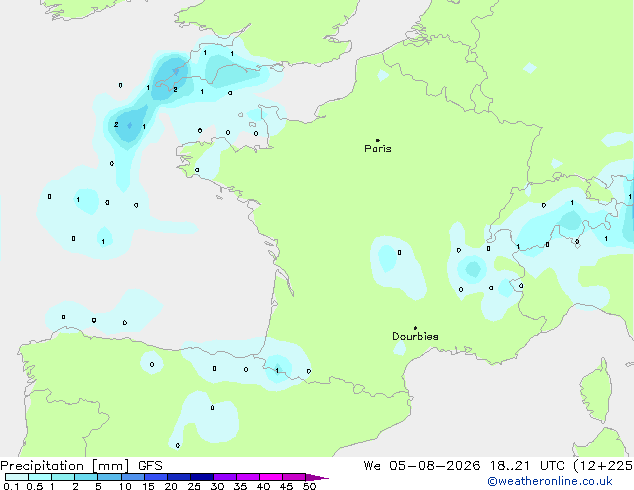Click the legend label '0.1'
The width and height of the screenshot is (634, 490).
11,486
